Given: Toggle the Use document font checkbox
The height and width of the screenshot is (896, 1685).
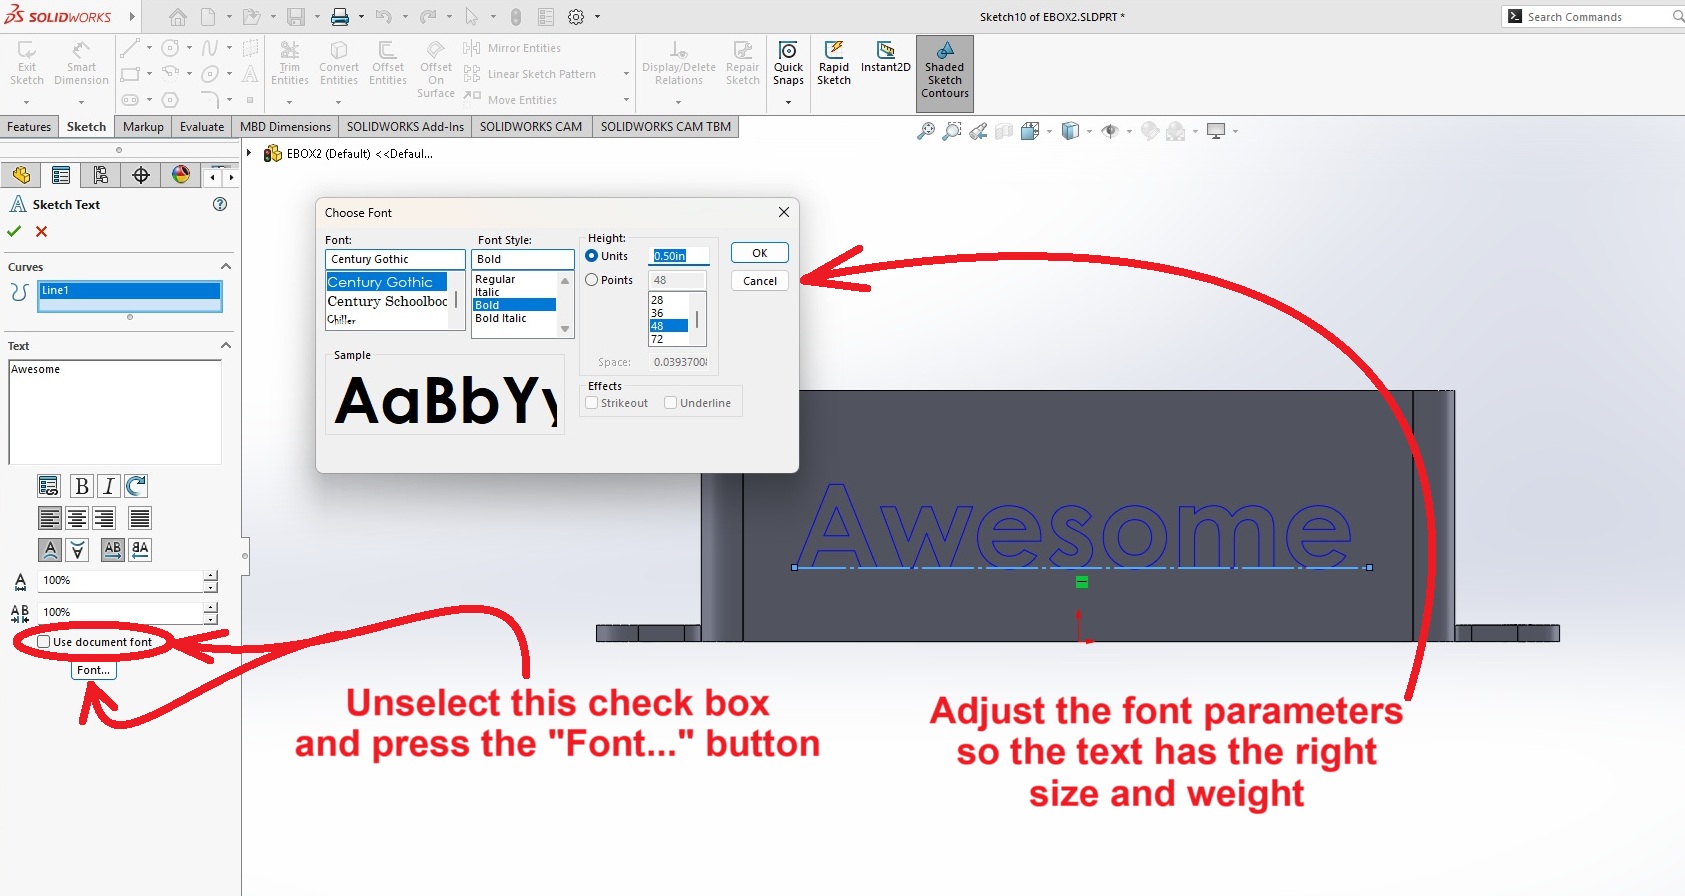Looking at the screenshot, I should pyautogui.click(x=44, y=642).
